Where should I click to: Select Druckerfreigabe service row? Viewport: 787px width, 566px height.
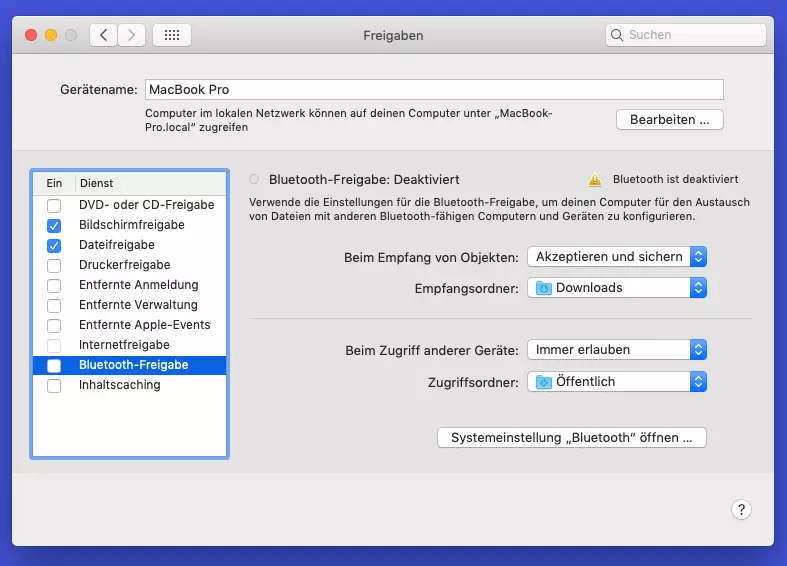coord(129,265)
